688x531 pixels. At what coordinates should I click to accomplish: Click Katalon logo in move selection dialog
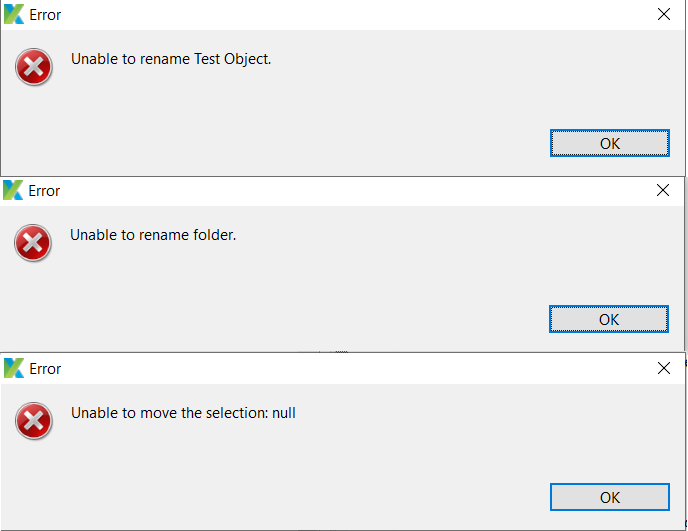pos(15,368)
